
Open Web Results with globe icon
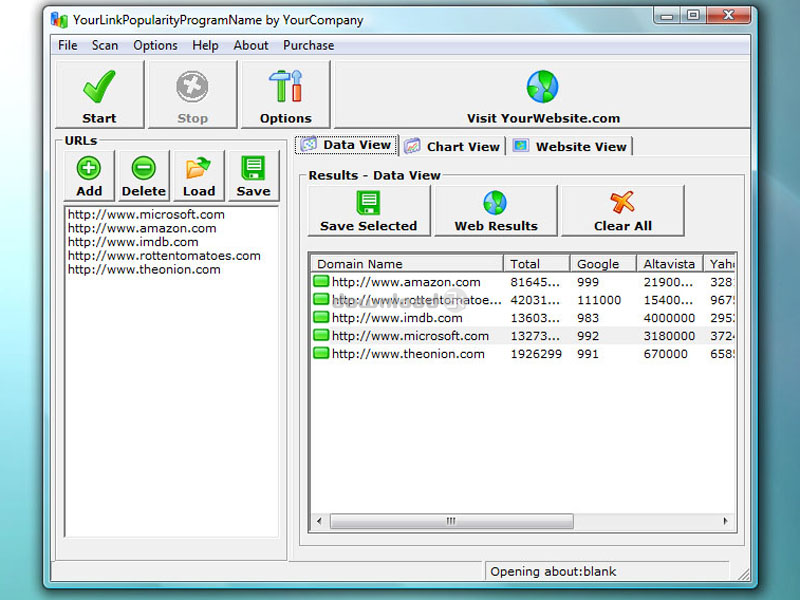pyautogui.click(x=495, y=211)
